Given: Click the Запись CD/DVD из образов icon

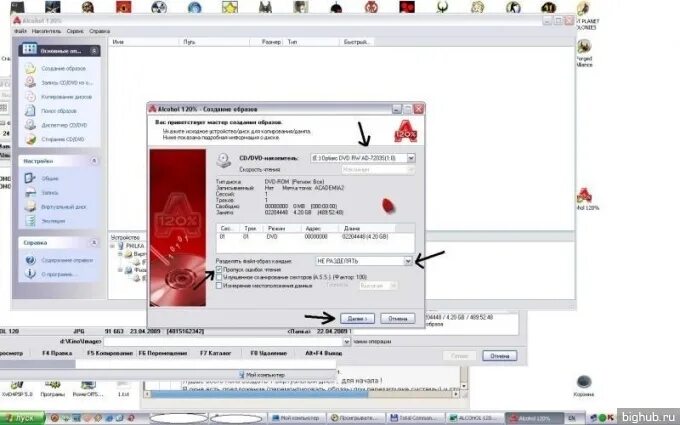Looking at the screenshot, I should coord(30,82).
